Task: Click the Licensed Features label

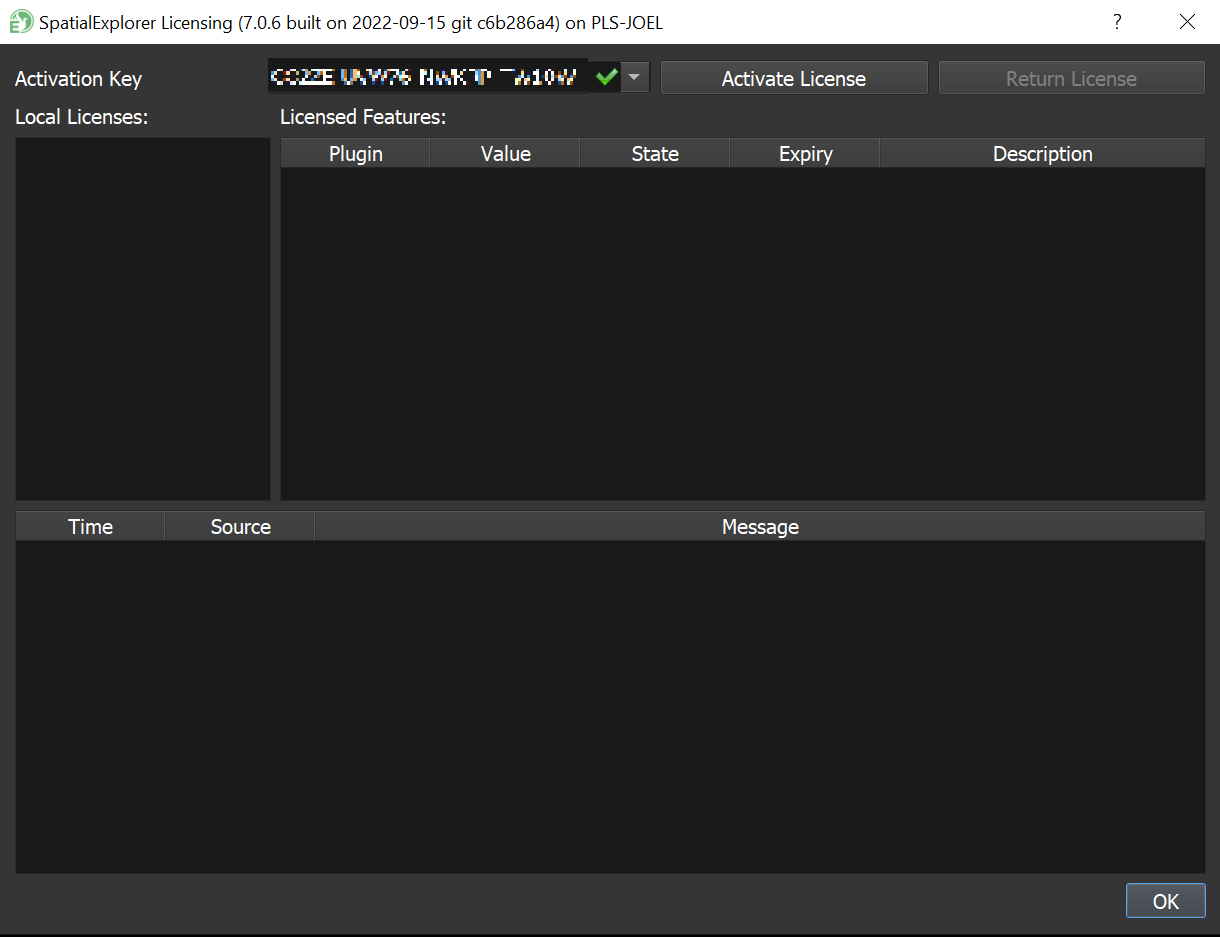Action: click(x=363, y=117)
